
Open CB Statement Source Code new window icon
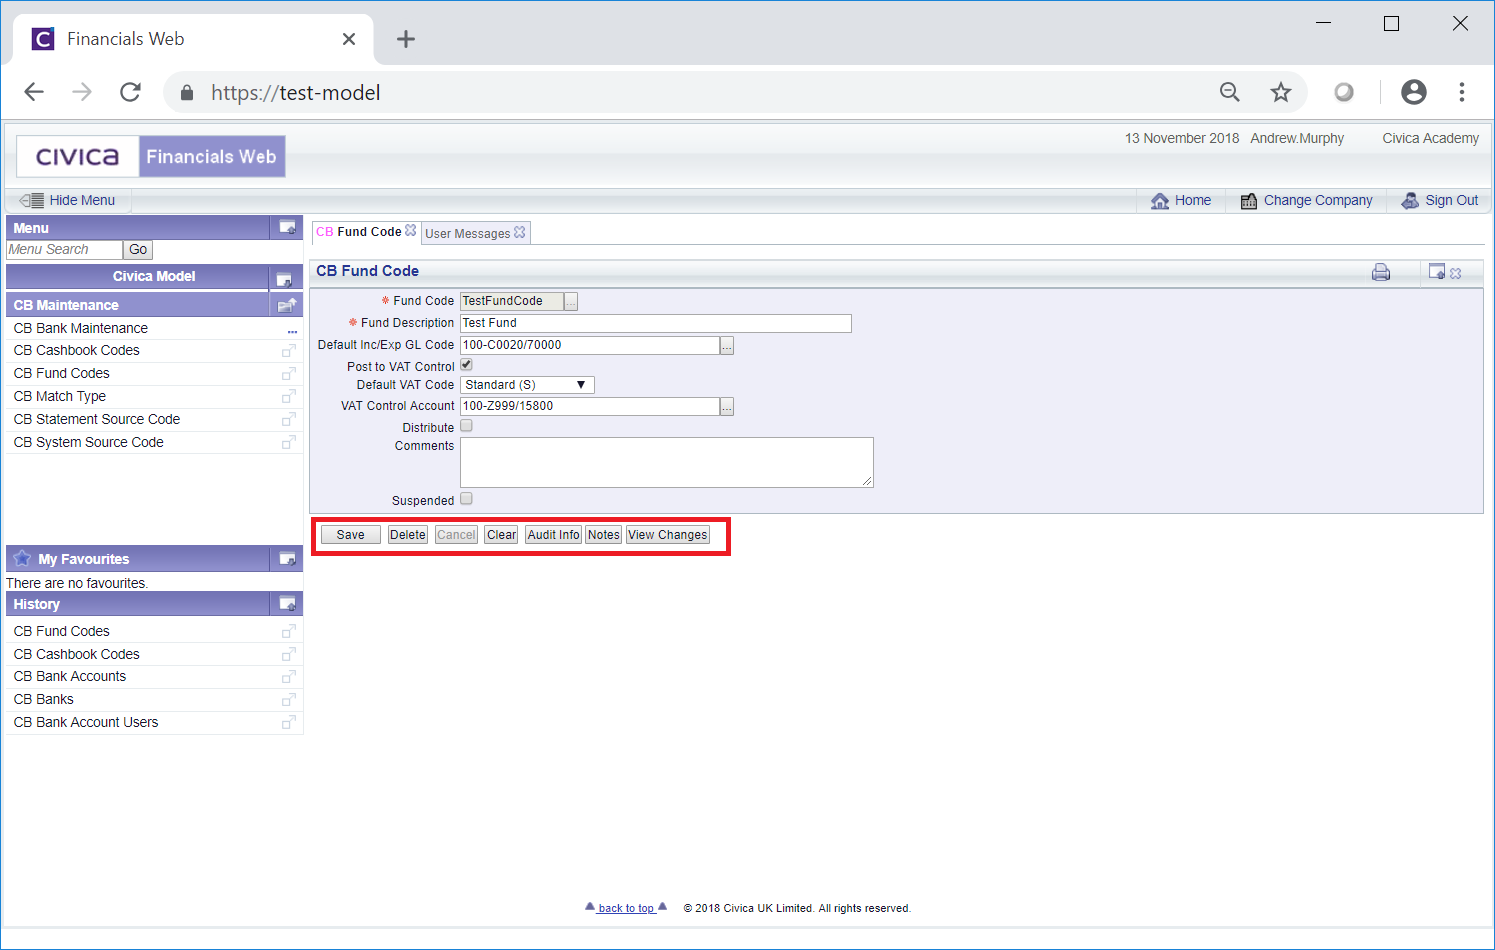[288, 420]
